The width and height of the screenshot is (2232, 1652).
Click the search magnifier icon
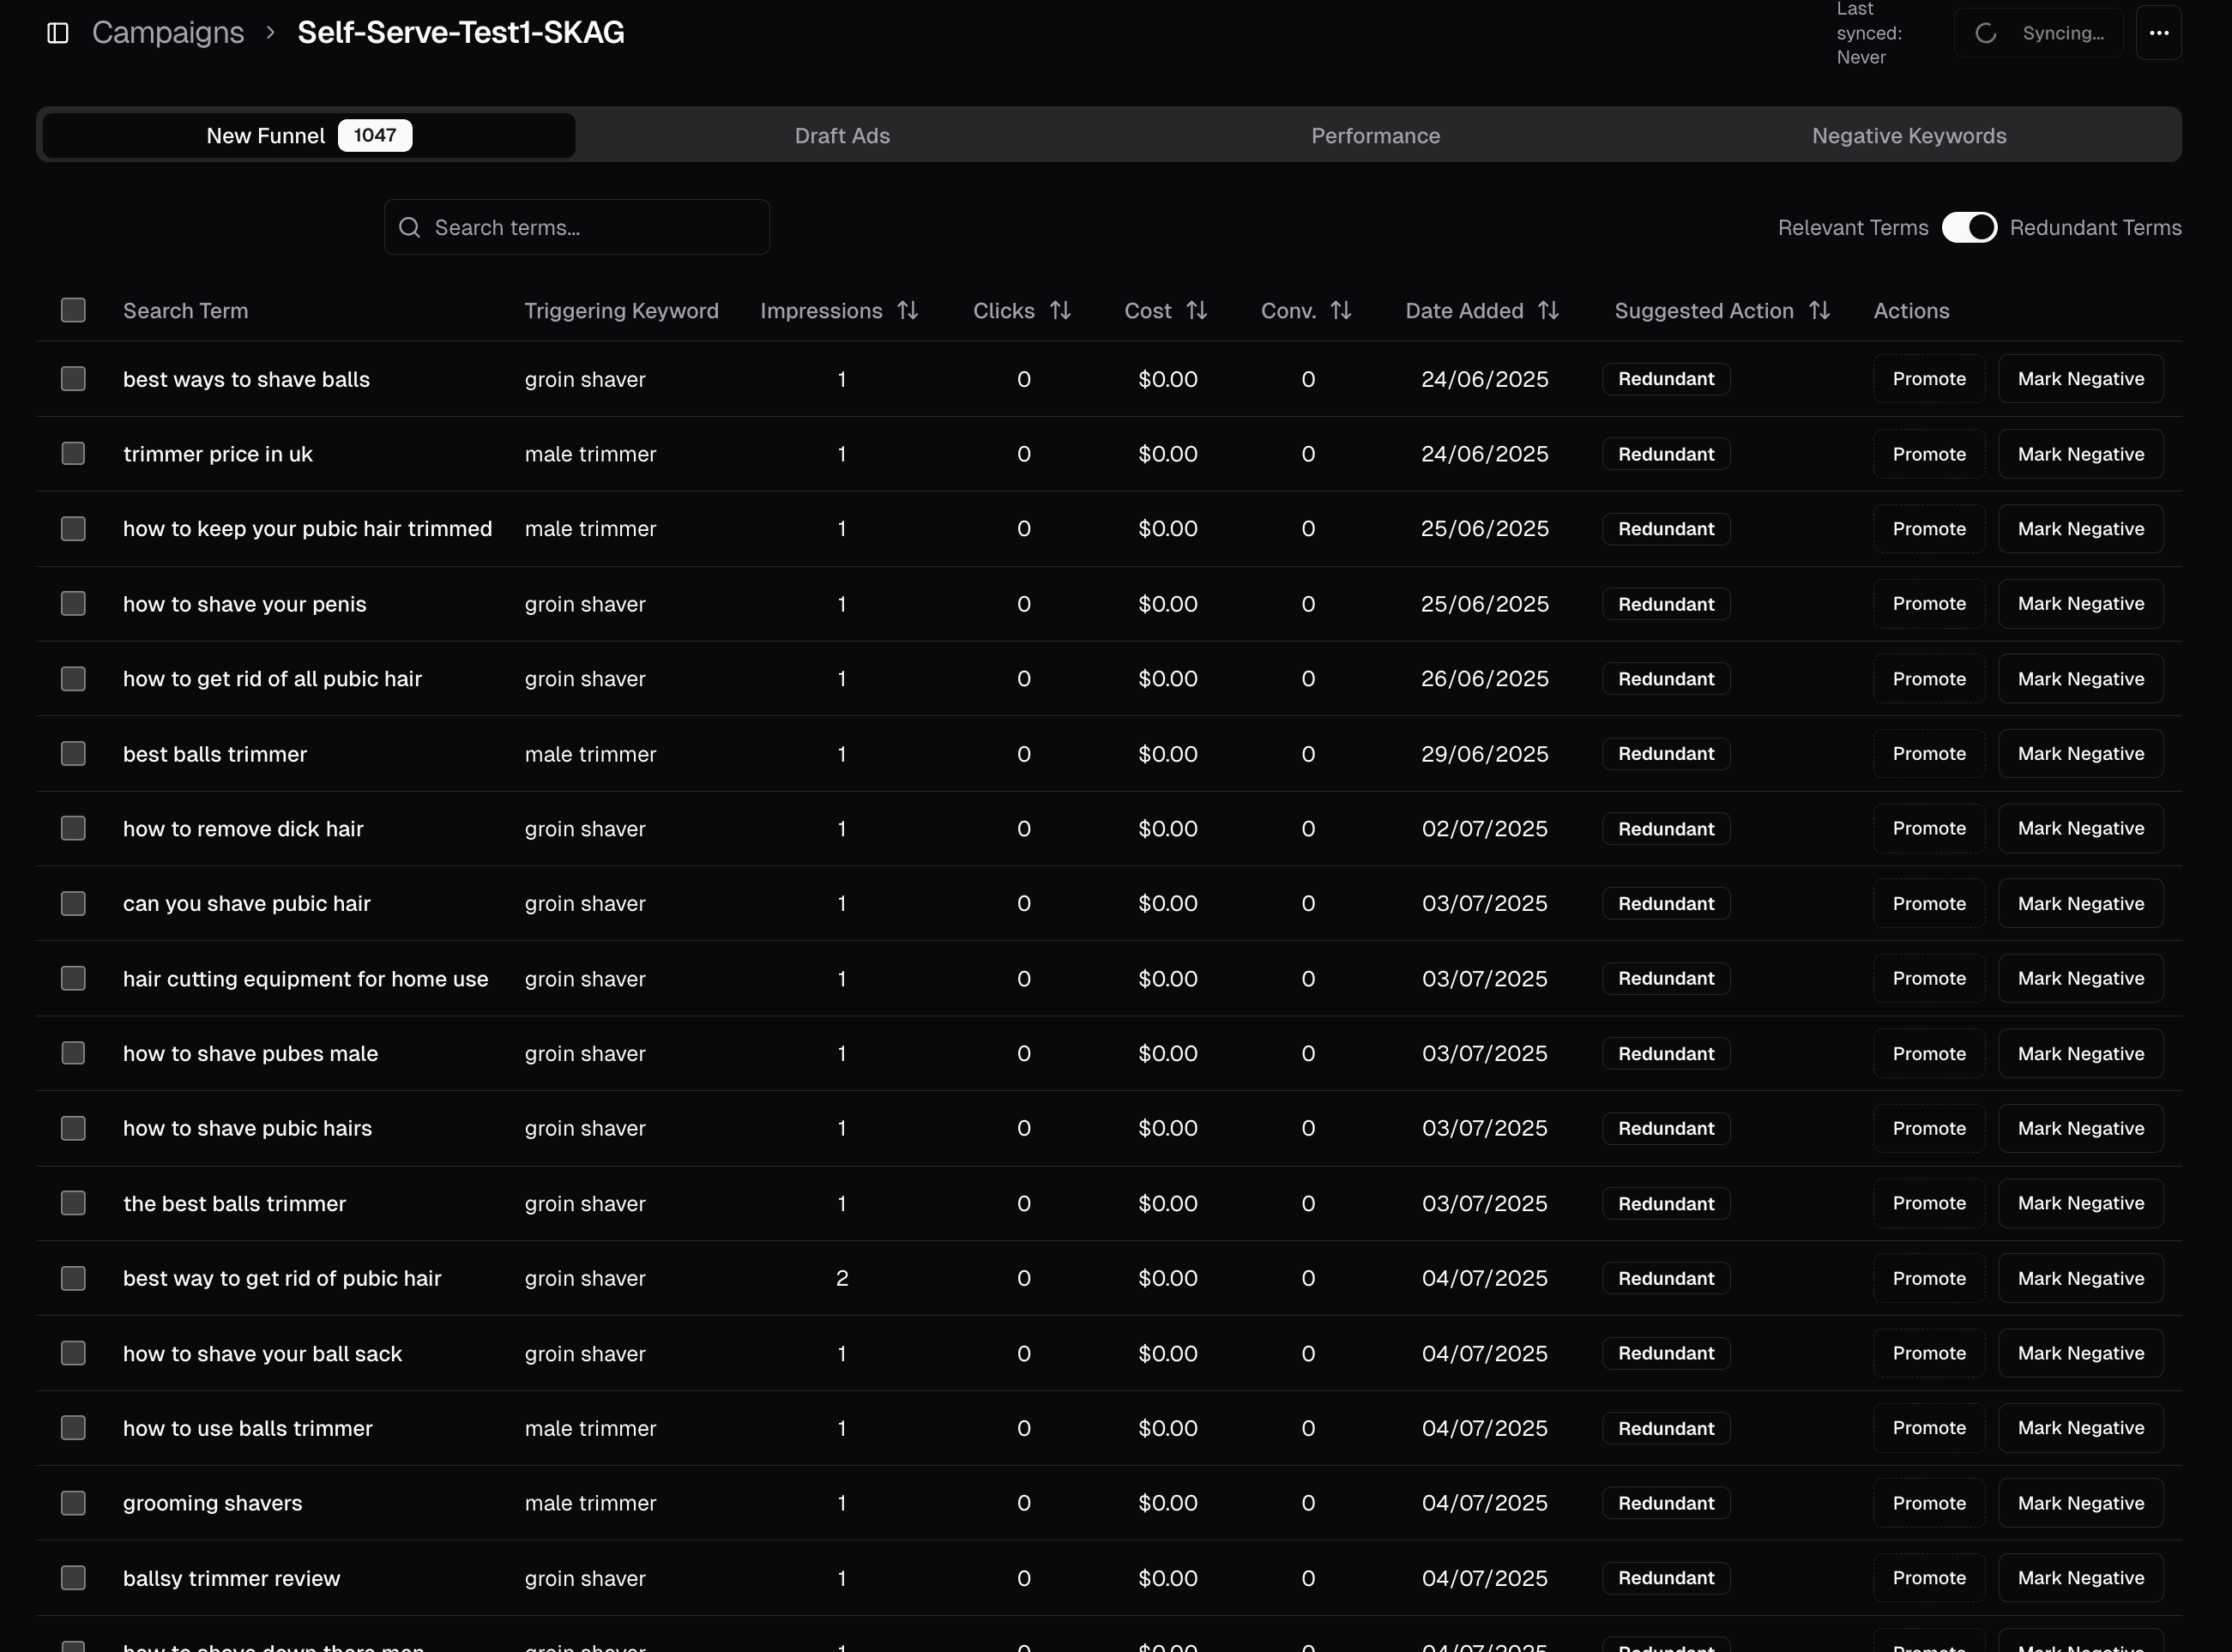click(409, 227)
